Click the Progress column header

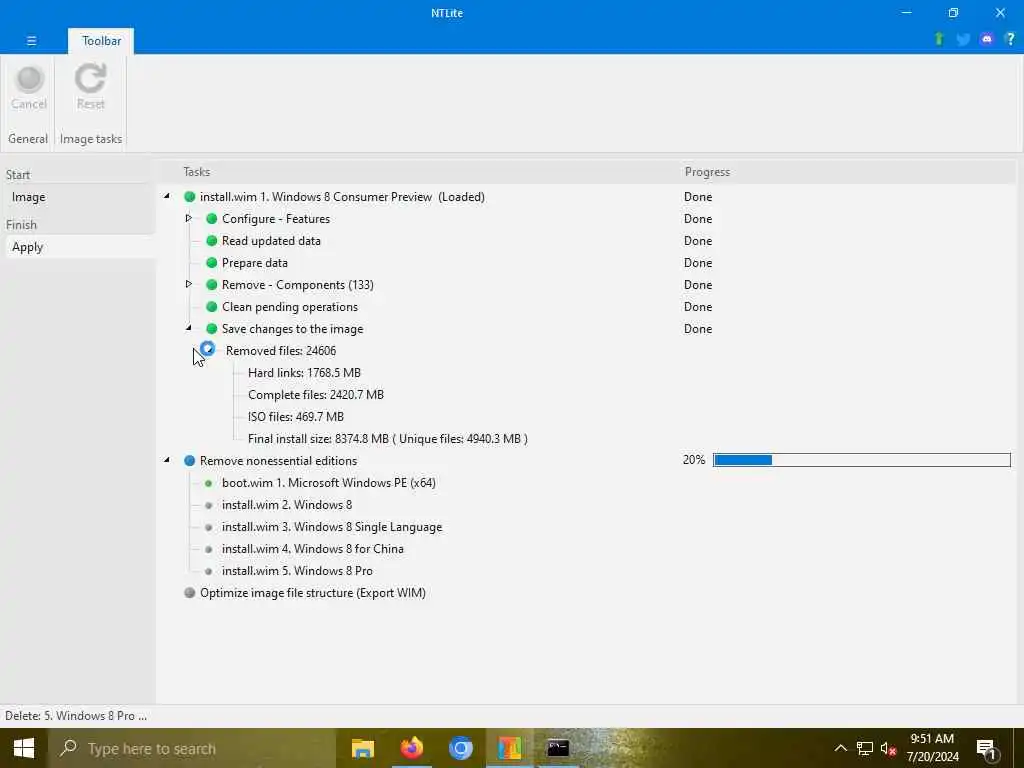point(707,172)
